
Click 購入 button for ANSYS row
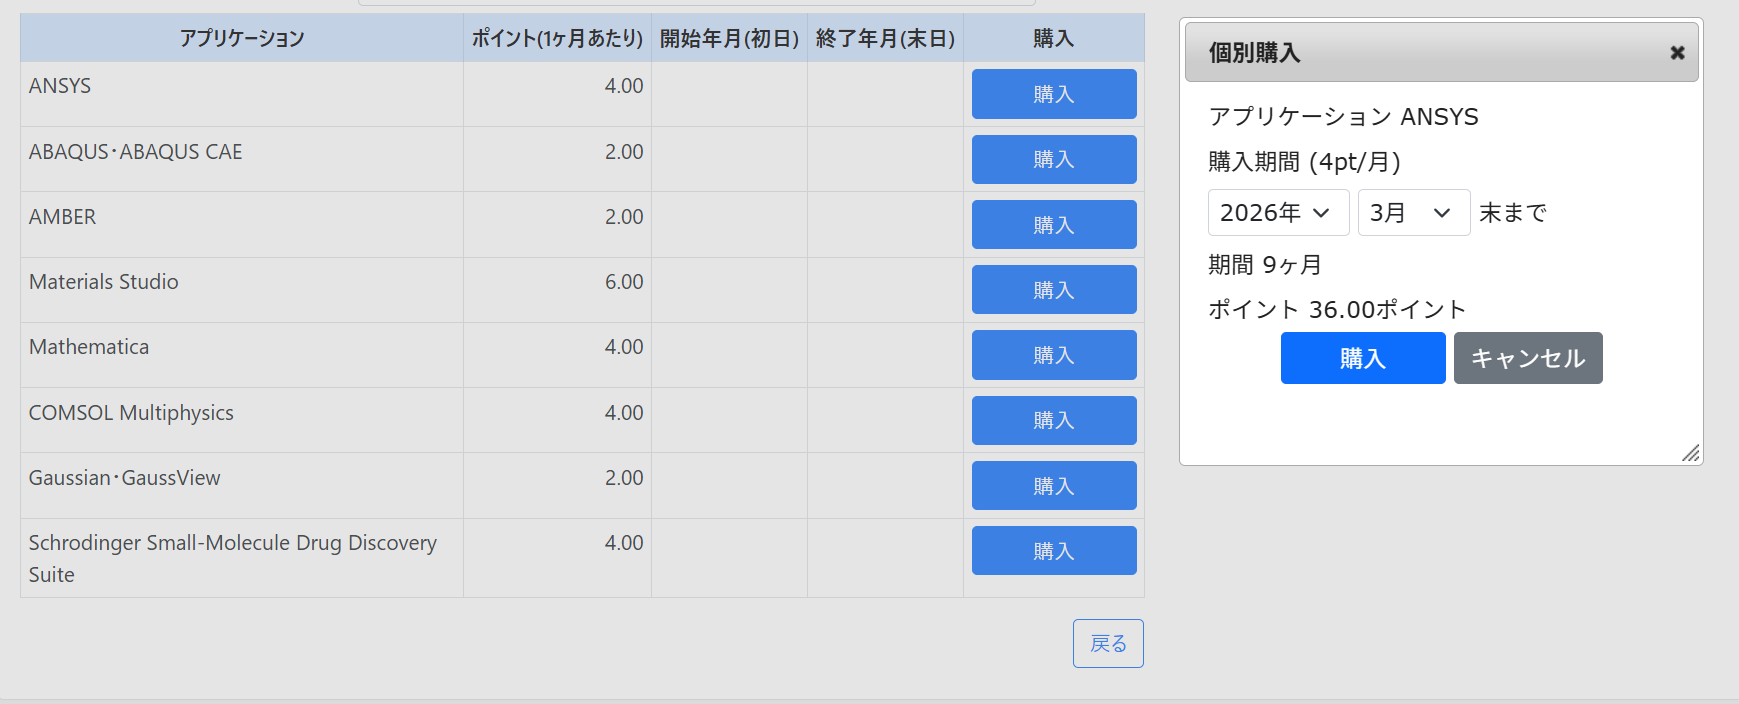pos(1053,94)
